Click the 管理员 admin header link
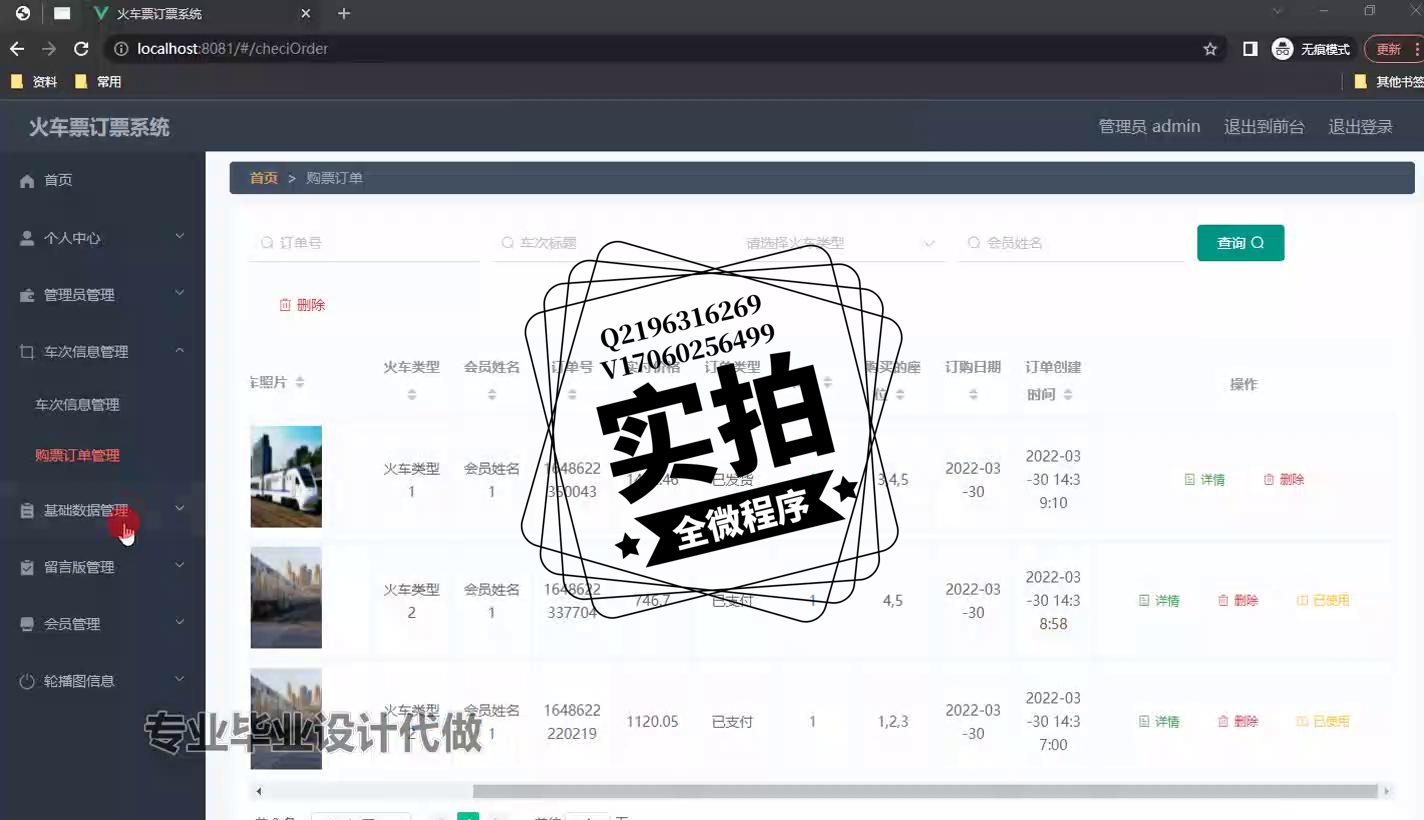 point(1149,126)
